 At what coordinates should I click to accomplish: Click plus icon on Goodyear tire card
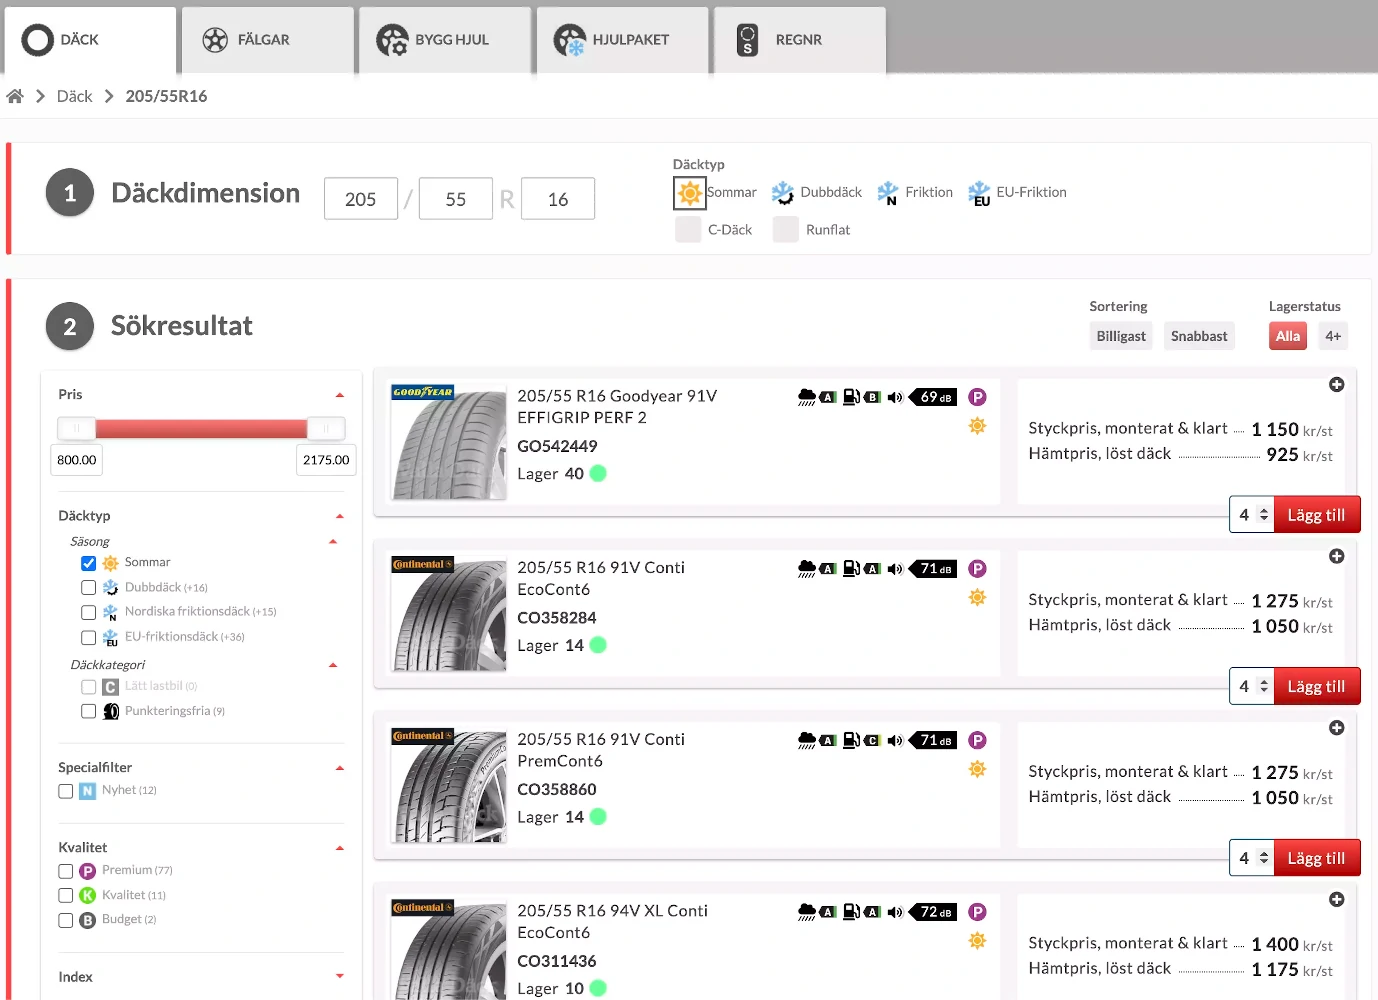click(x=1336, y=385)
